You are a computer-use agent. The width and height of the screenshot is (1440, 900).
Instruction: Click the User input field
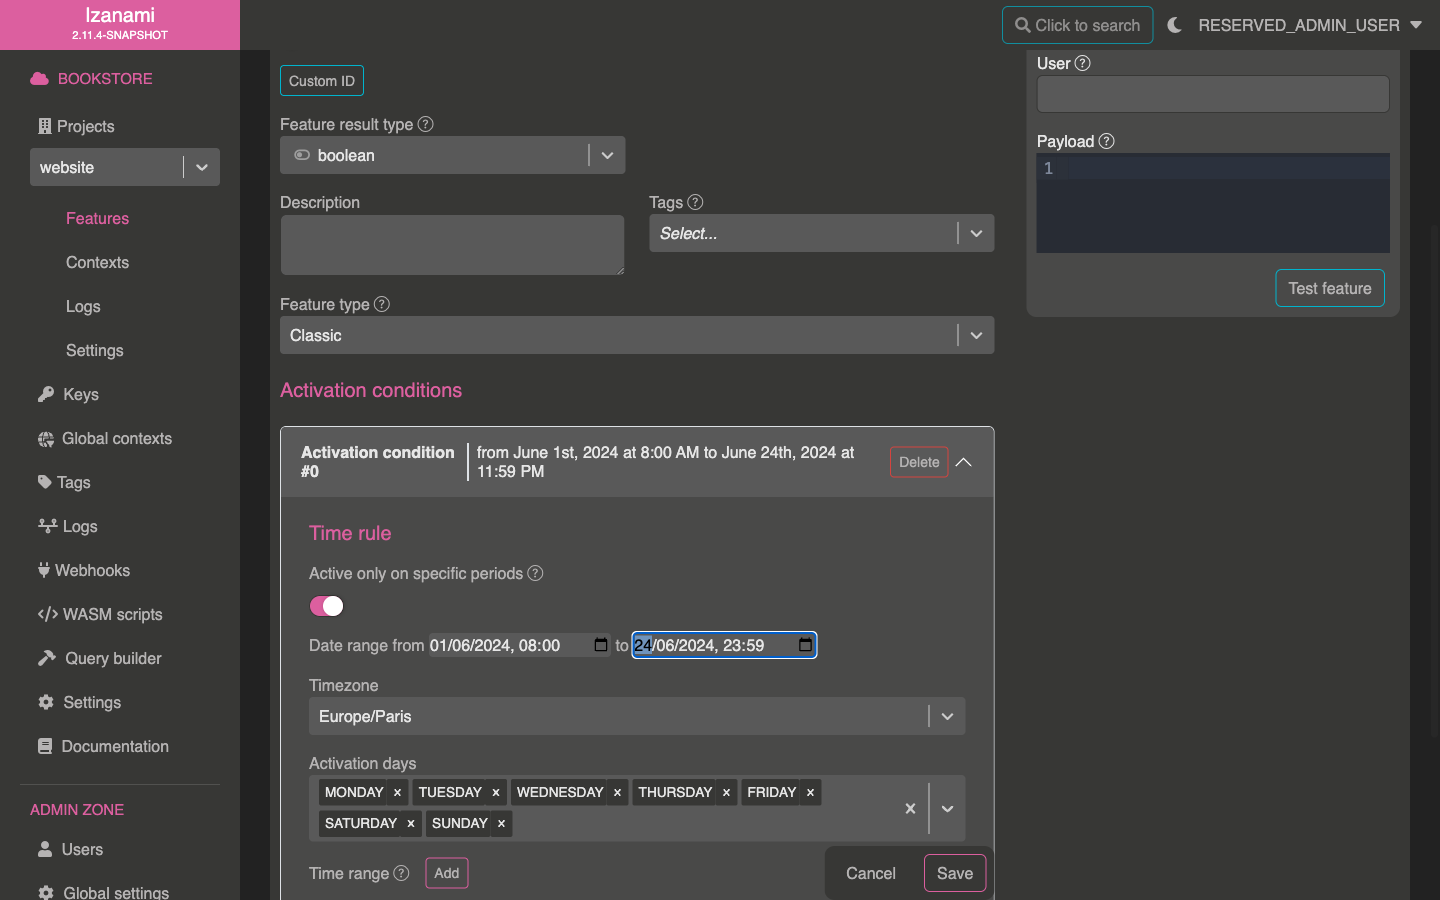coord(1212,94)
